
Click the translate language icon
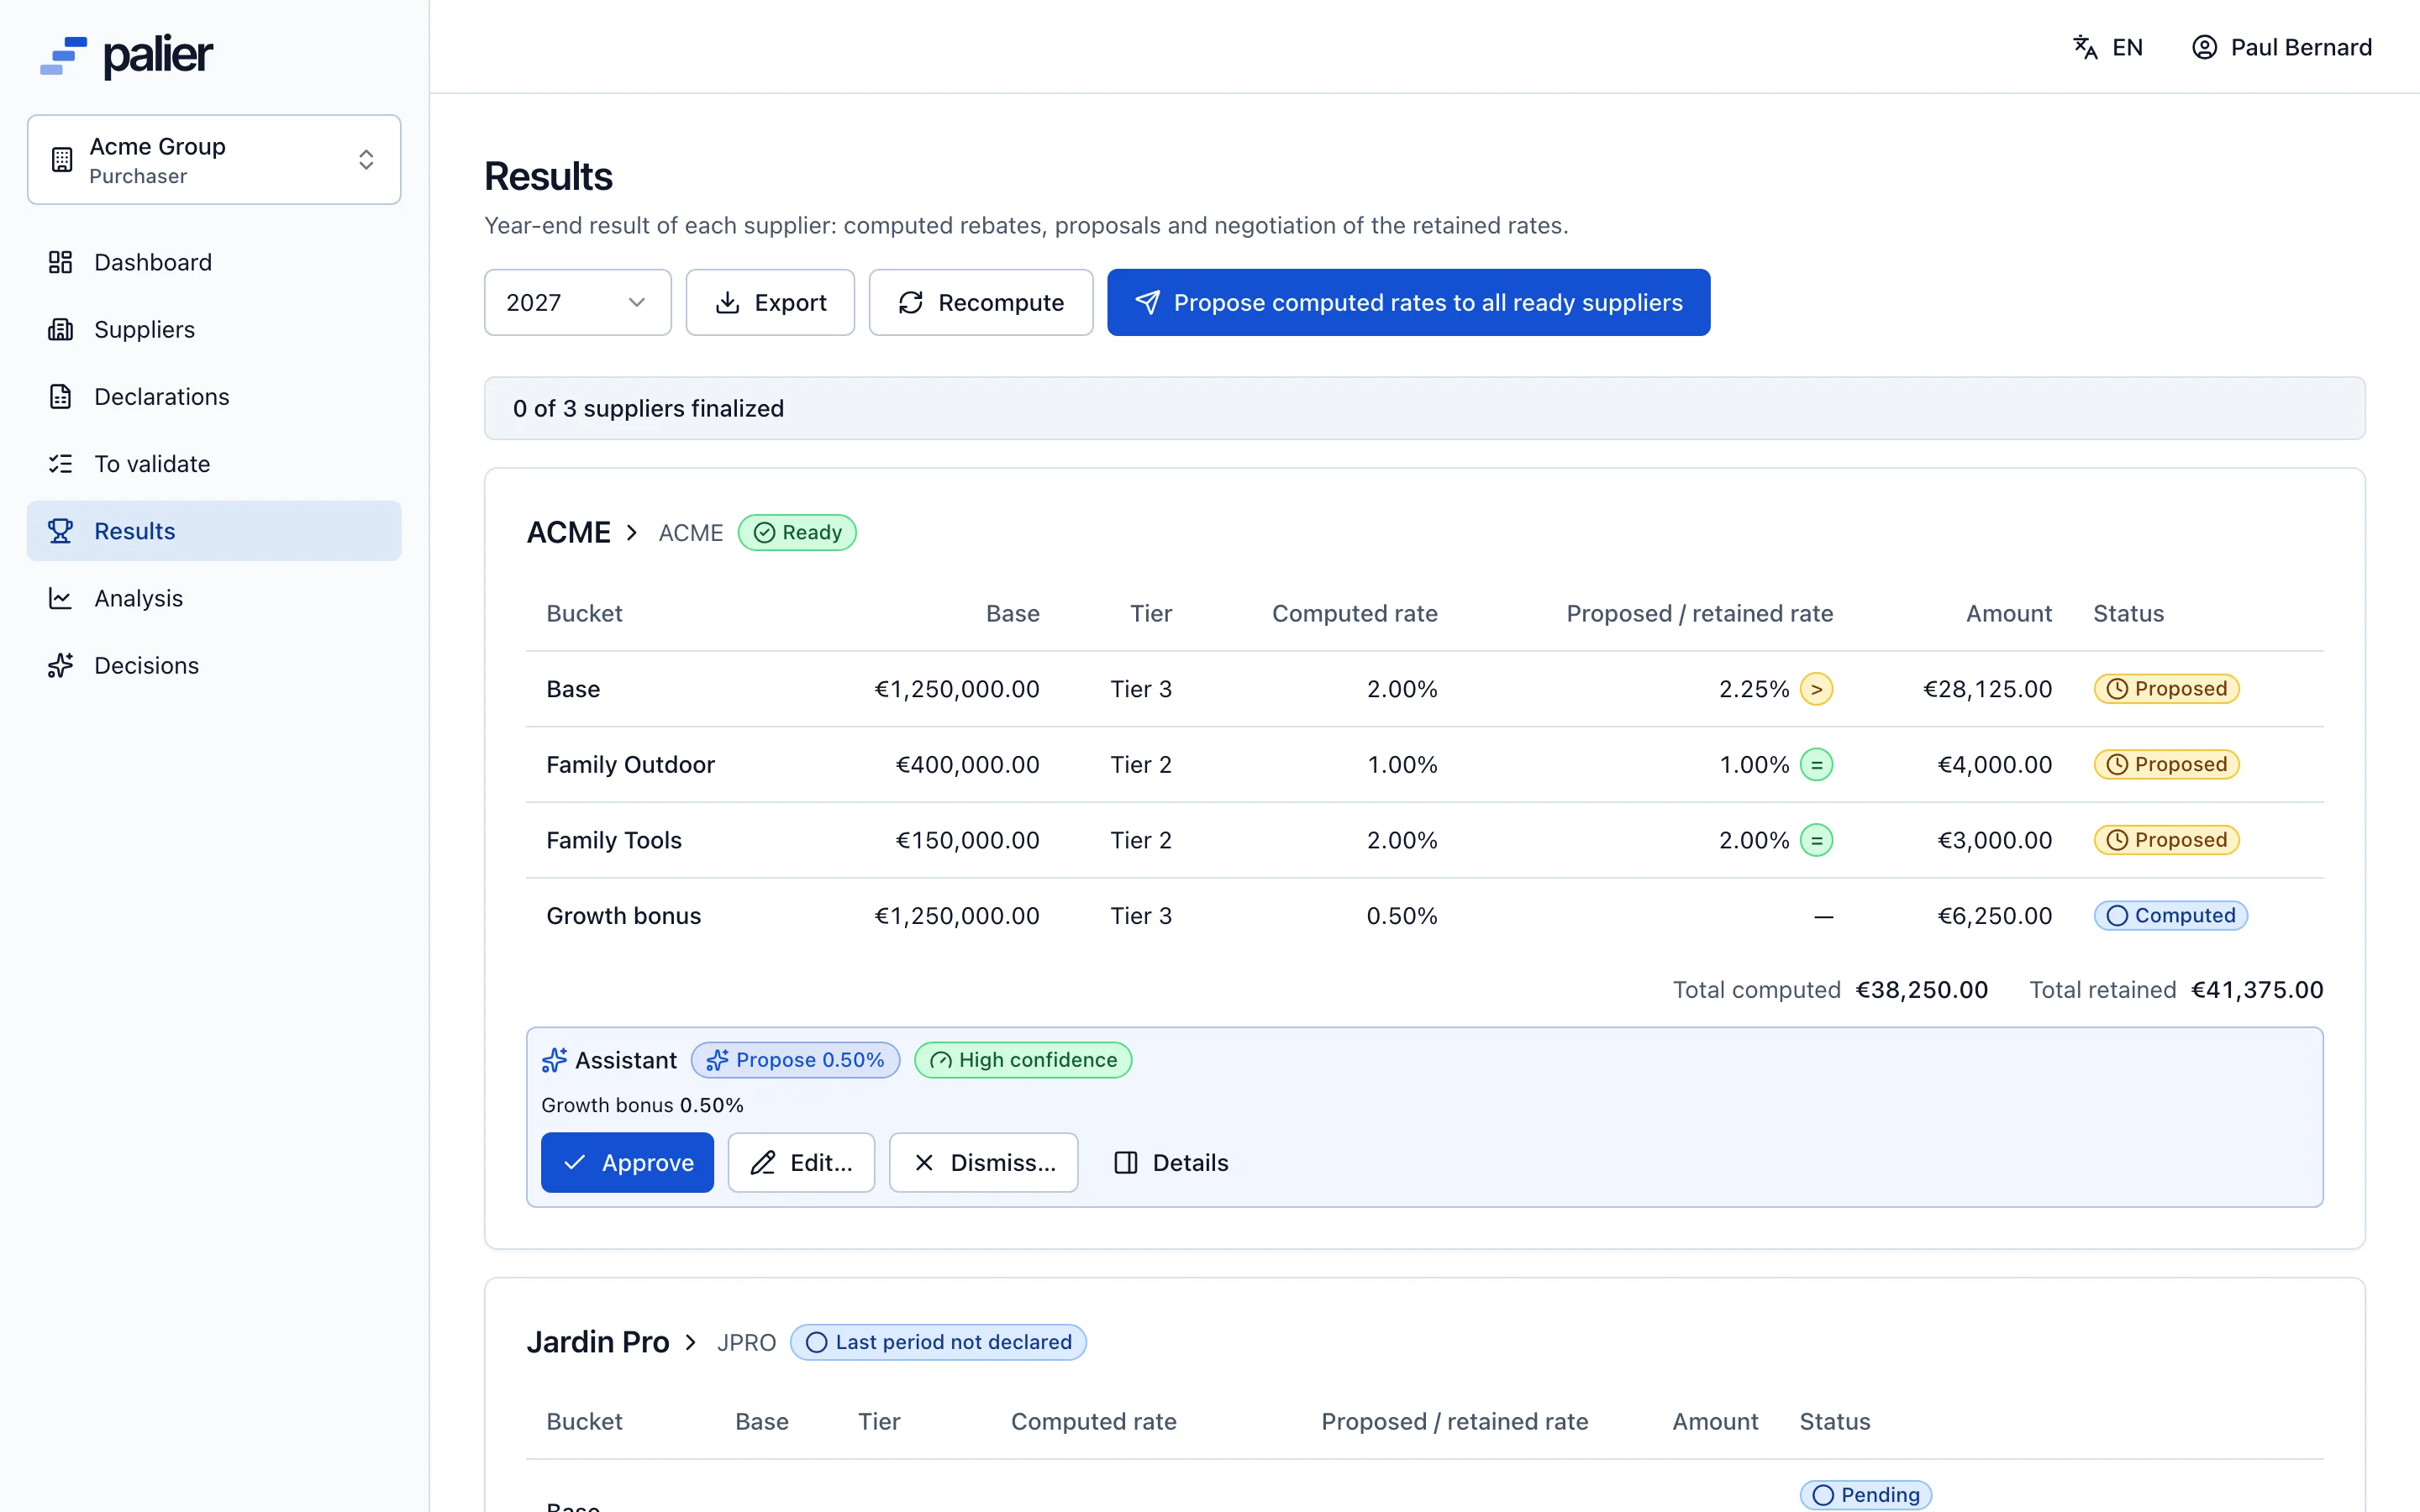pos(2085,47)
